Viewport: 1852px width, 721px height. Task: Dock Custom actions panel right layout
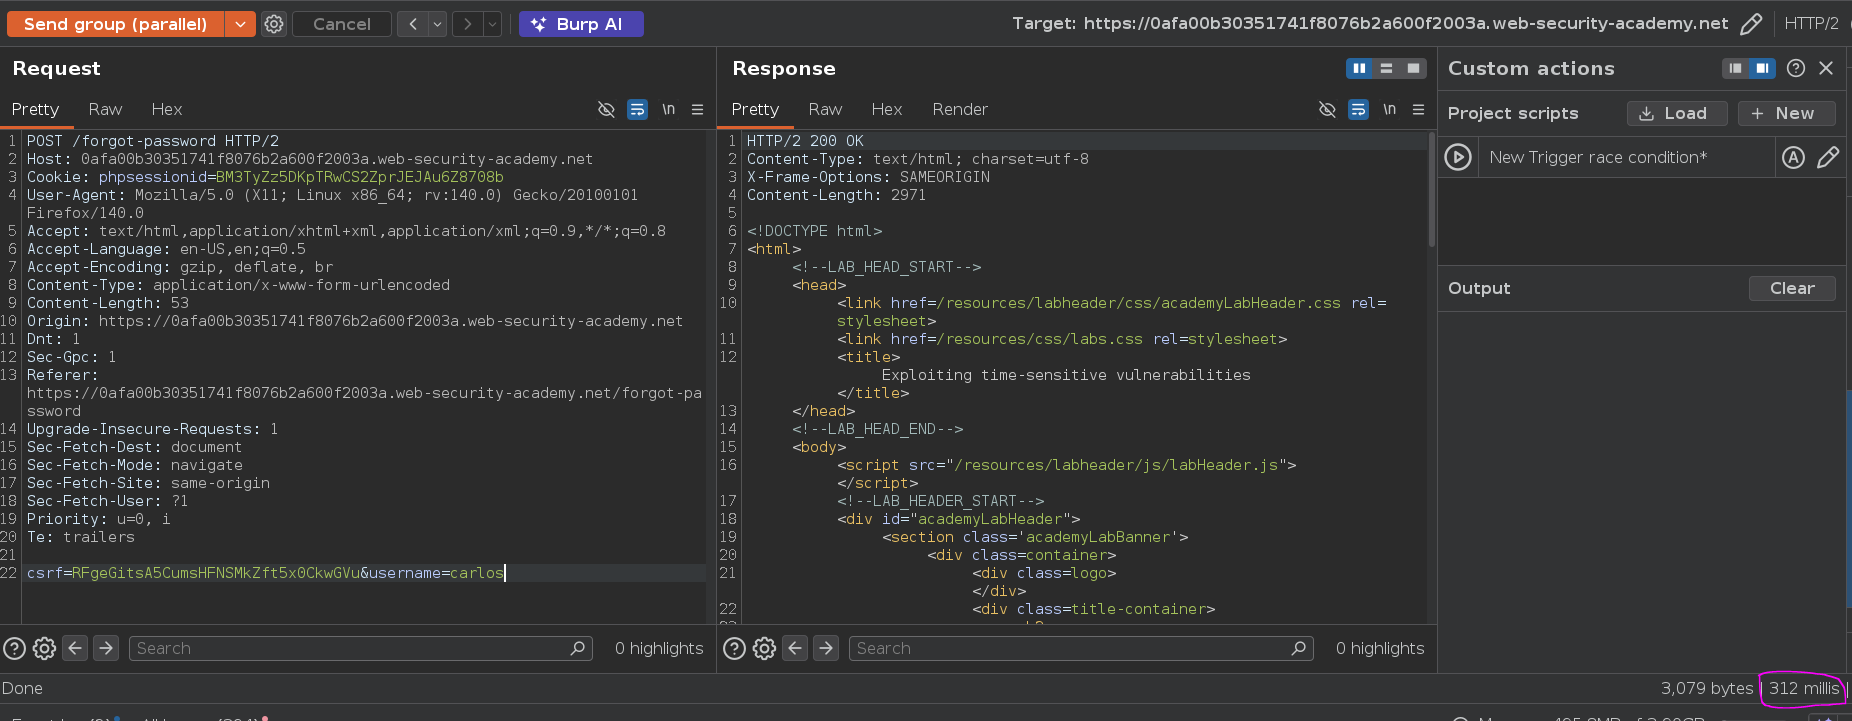(x=1762, y=68)
